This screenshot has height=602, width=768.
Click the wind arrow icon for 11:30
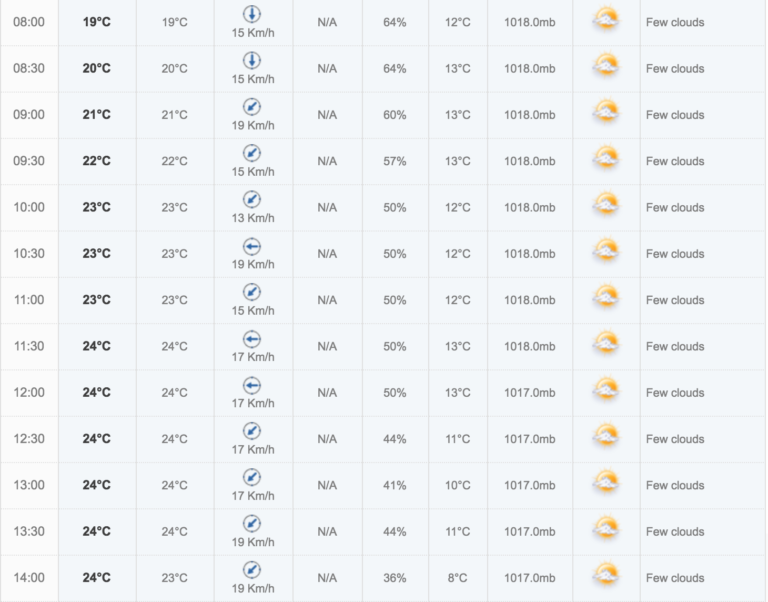pyautogui.click(x=252, y=338)
